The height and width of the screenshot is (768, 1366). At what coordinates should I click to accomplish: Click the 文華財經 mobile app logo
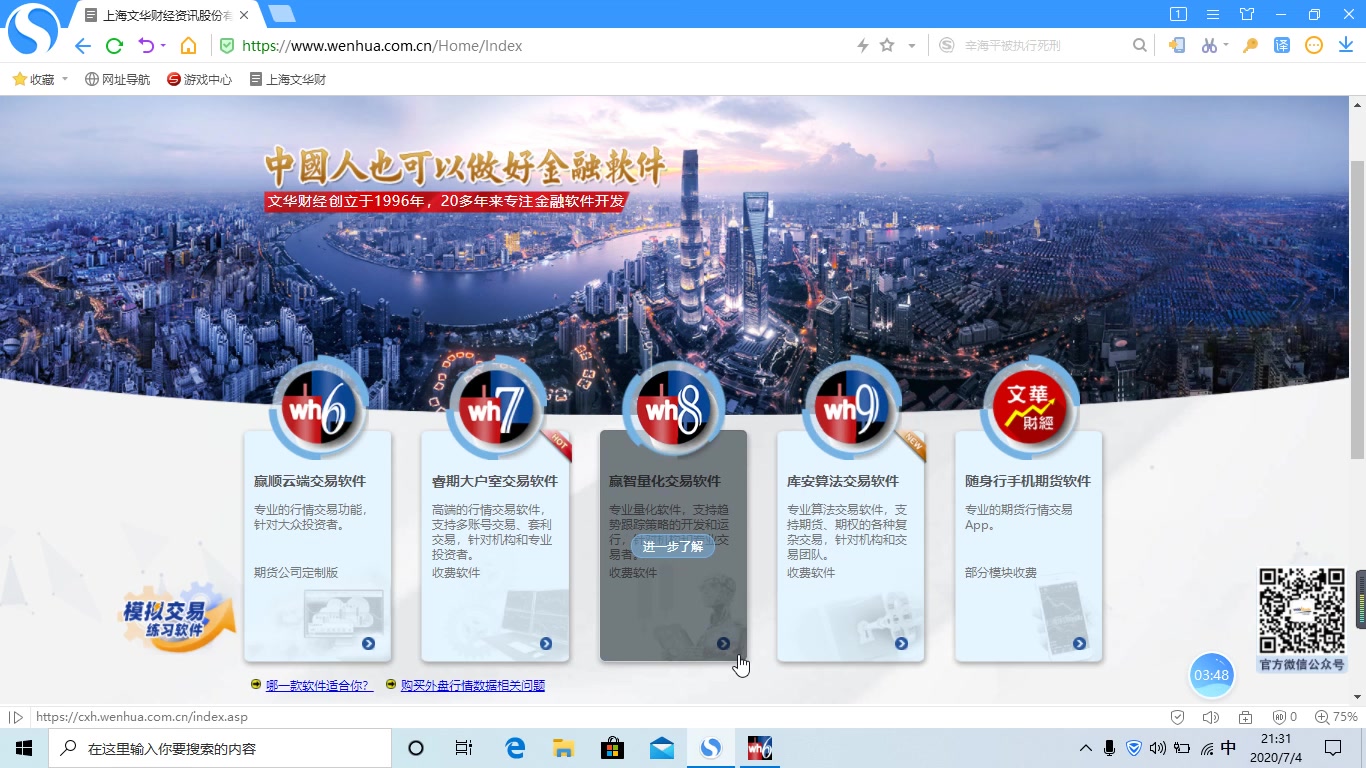(x=1029, y=408)
